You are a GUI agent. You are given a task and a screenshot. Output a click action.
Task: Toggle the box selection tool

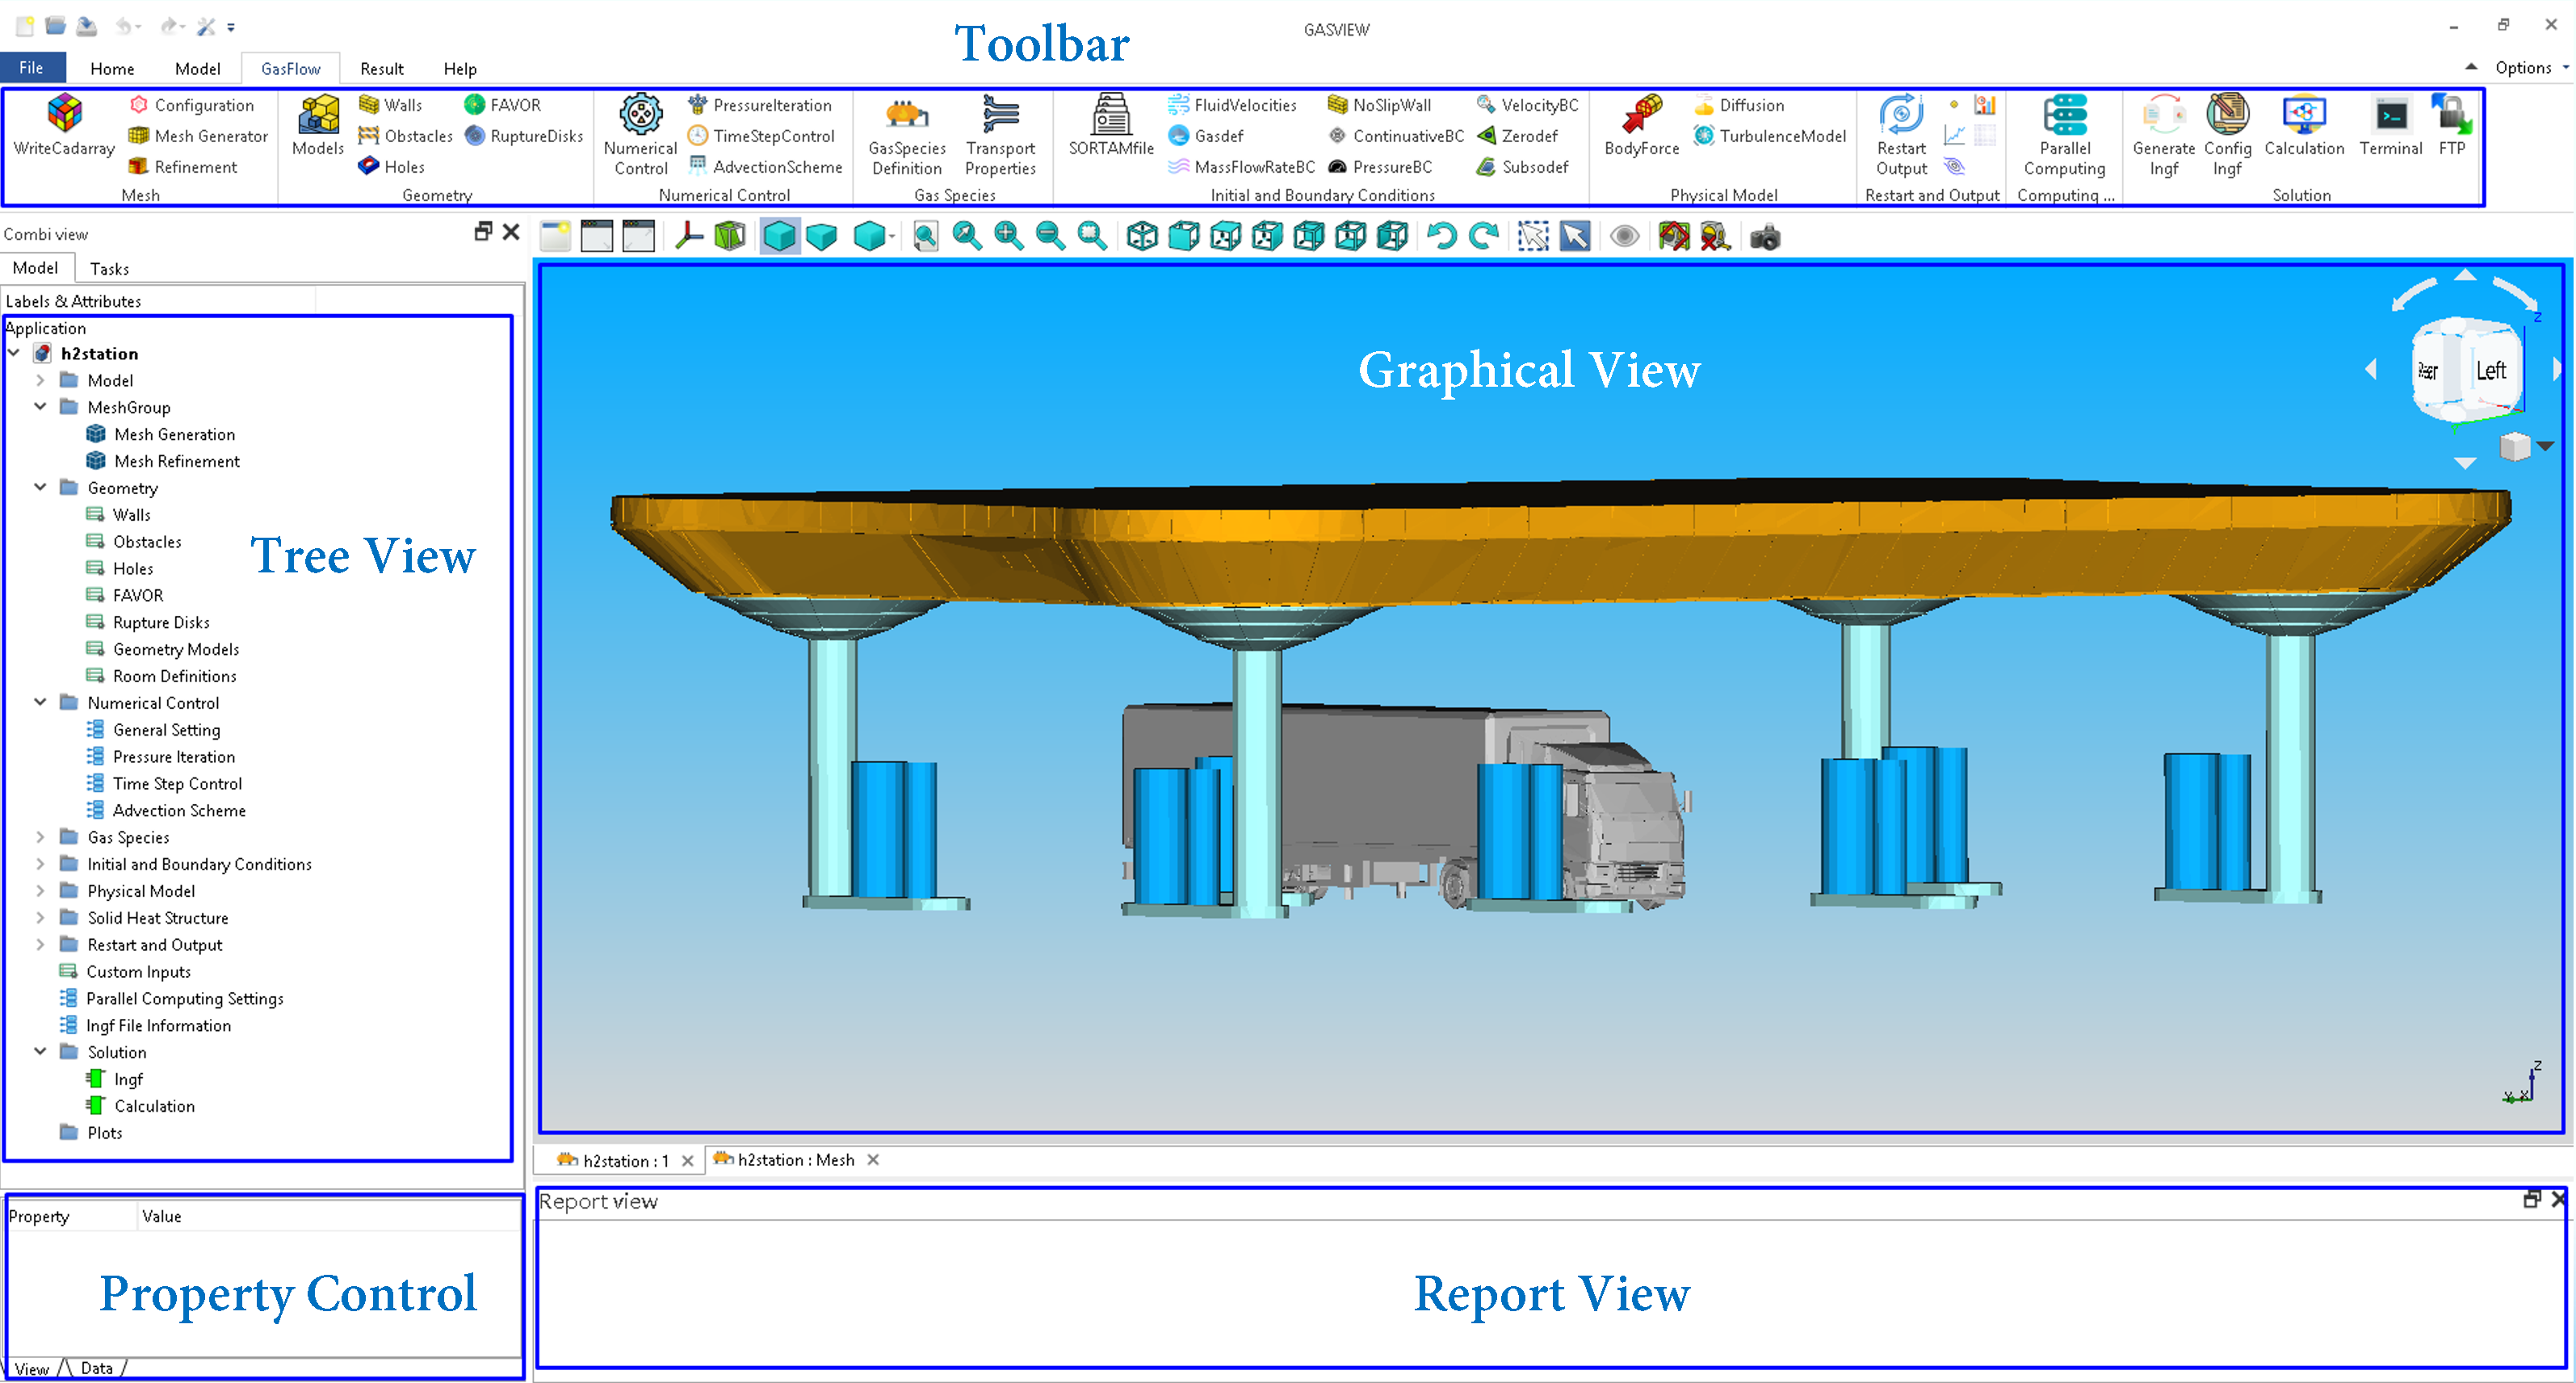1532,237
